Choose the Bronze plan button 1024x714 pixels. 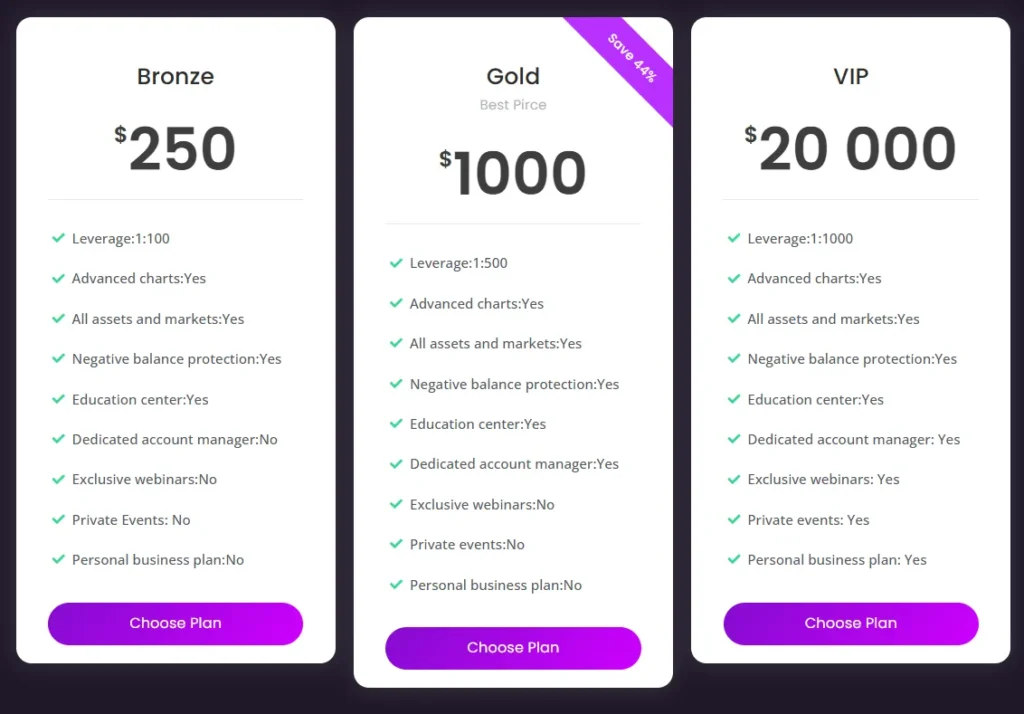[175, 623]
